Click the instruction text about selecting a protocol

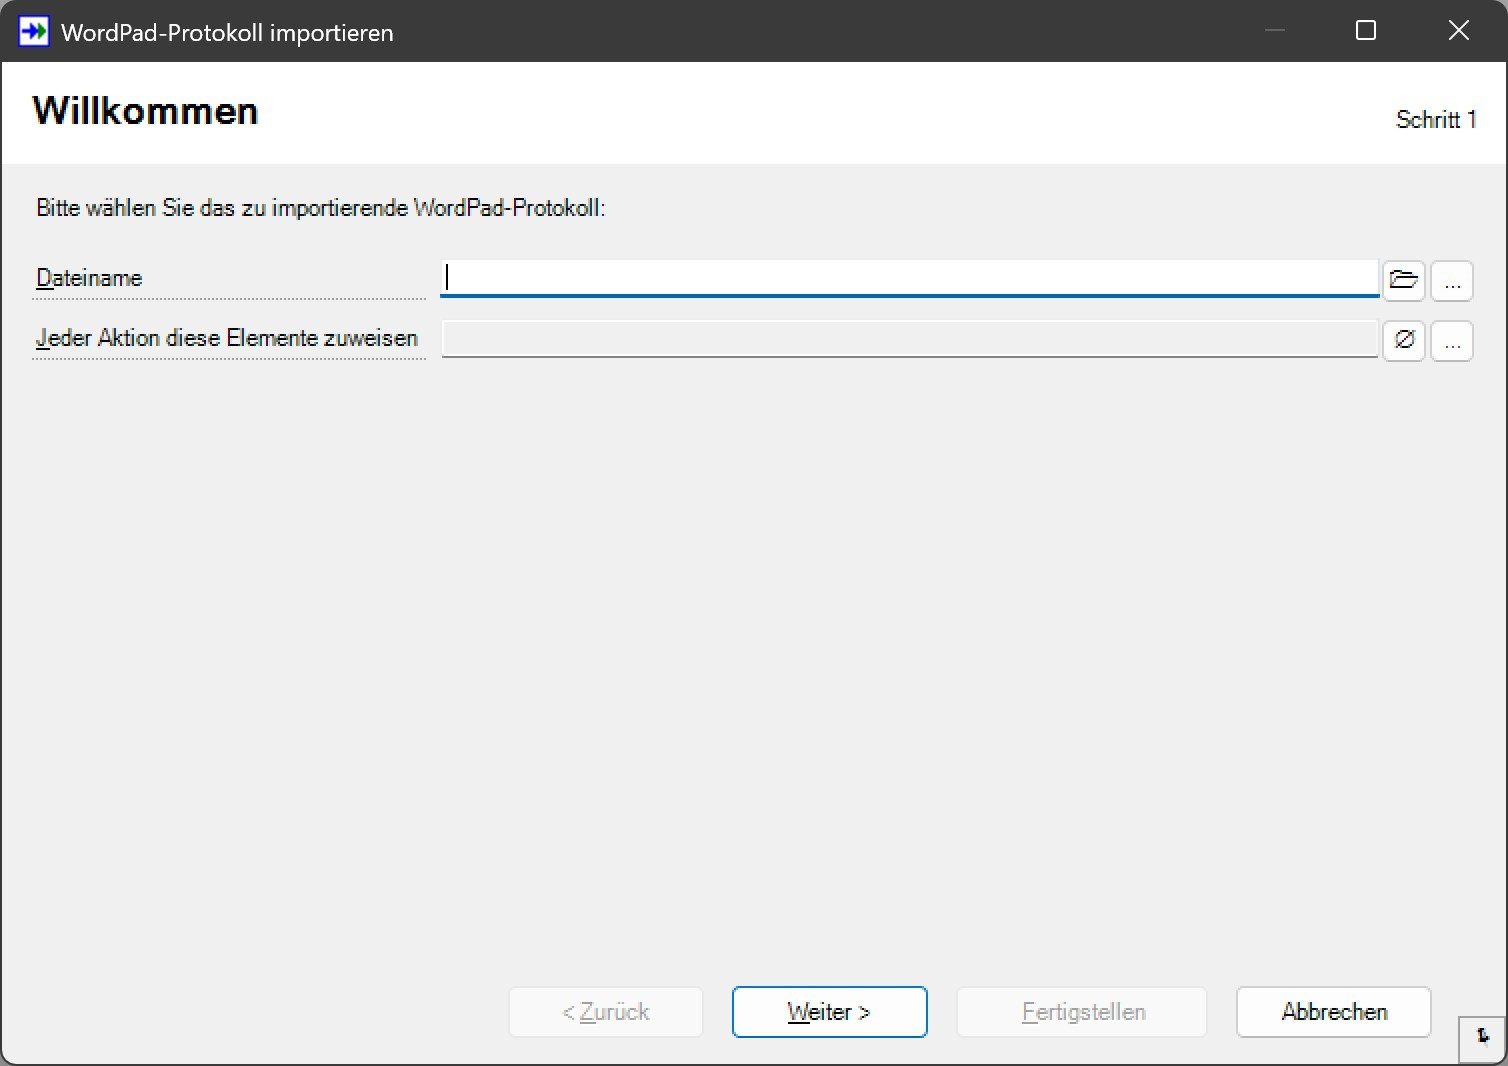click(x=319, y=208)
